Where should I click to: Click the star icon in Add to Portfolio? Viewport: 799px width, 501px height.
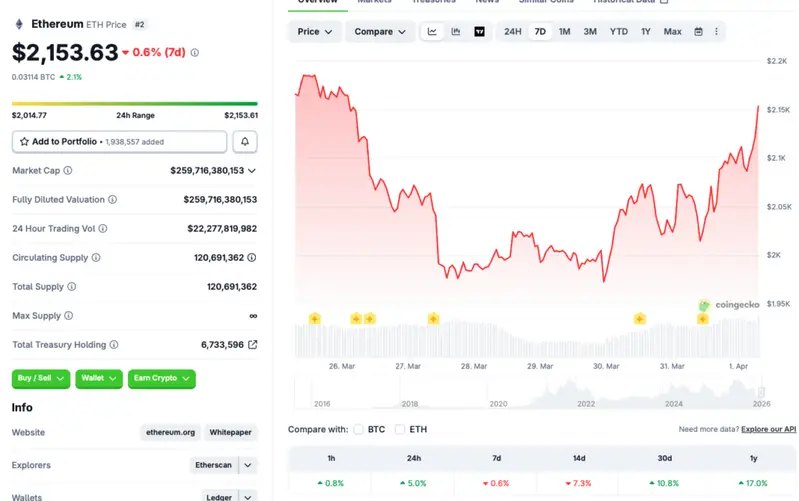coord(24,142)
